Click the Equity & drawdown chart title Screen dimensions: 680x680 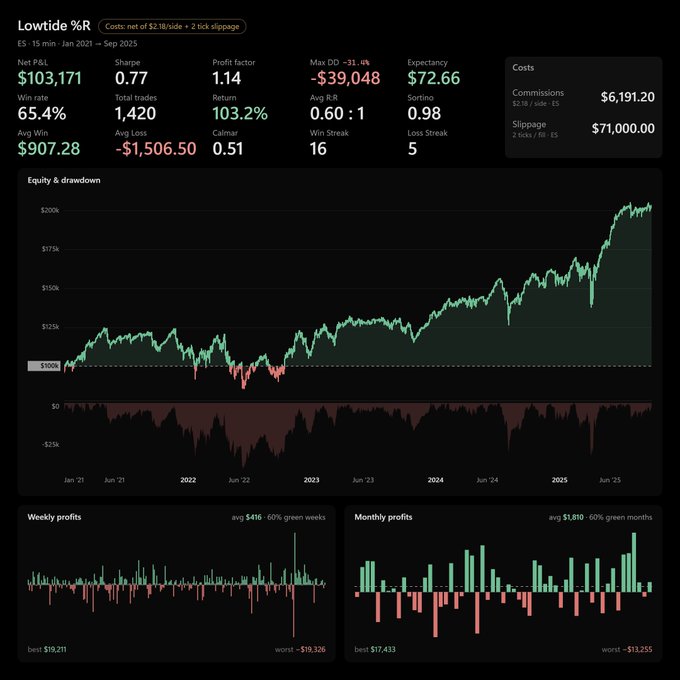pos(64,180)
